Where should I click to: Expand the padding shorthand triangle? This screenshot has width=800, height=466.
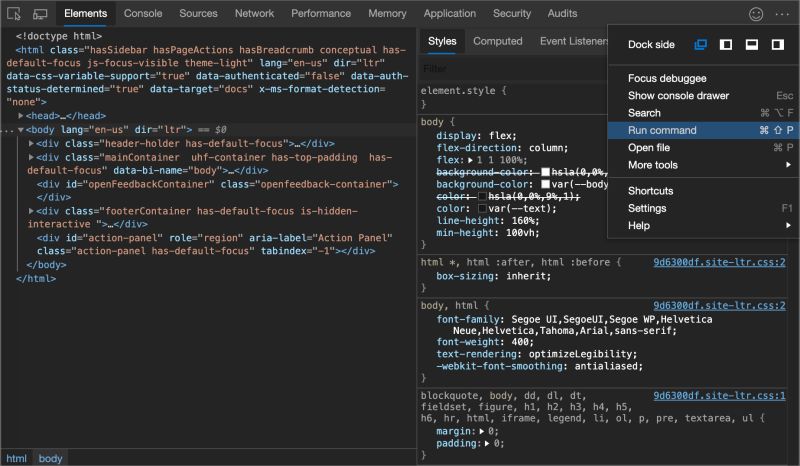point(487,444)
